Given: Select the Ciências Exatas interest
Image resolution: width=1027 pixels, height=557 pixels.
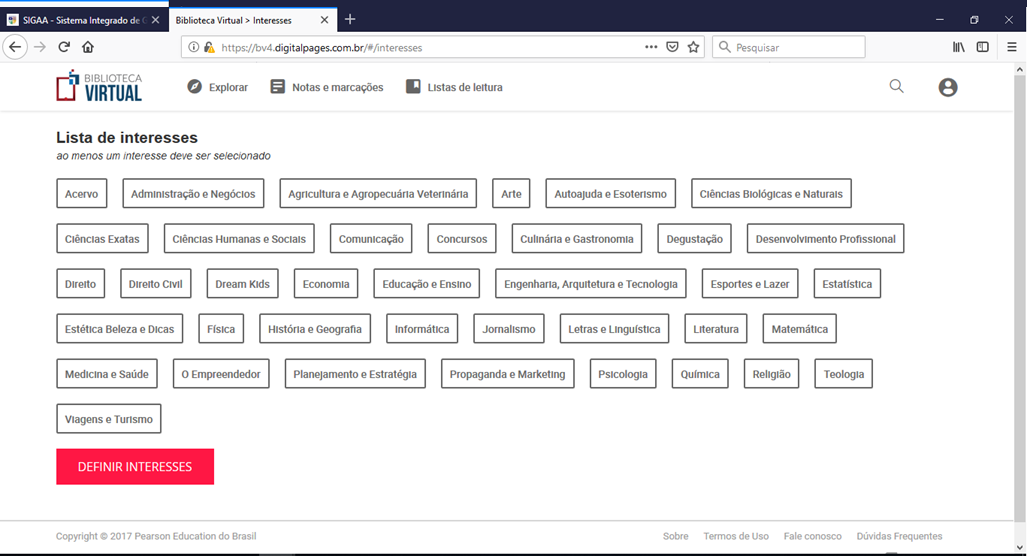Looking at the screenshot, I should (x=102, y=239).
